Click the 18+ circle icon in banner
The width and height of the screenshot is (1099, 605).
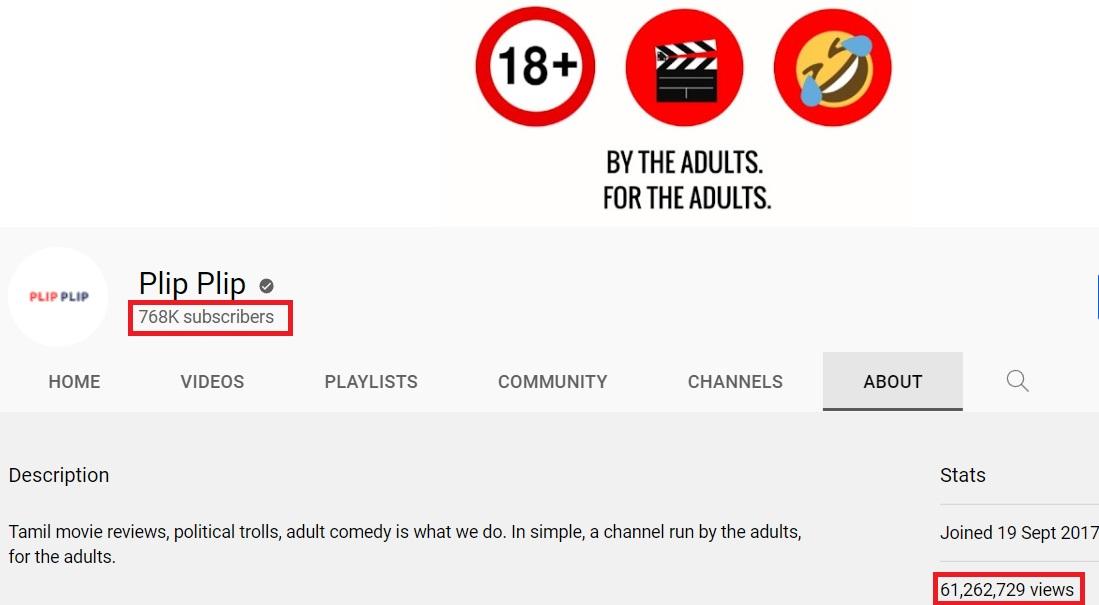pyautogui.click(x=535, y=67)
